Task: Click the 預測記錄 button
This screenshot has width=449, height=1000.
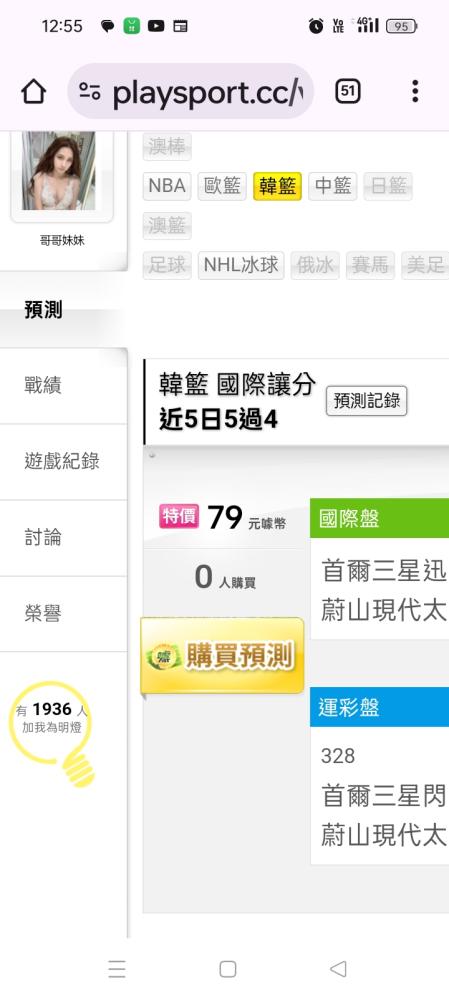Action: pos(367,401)
